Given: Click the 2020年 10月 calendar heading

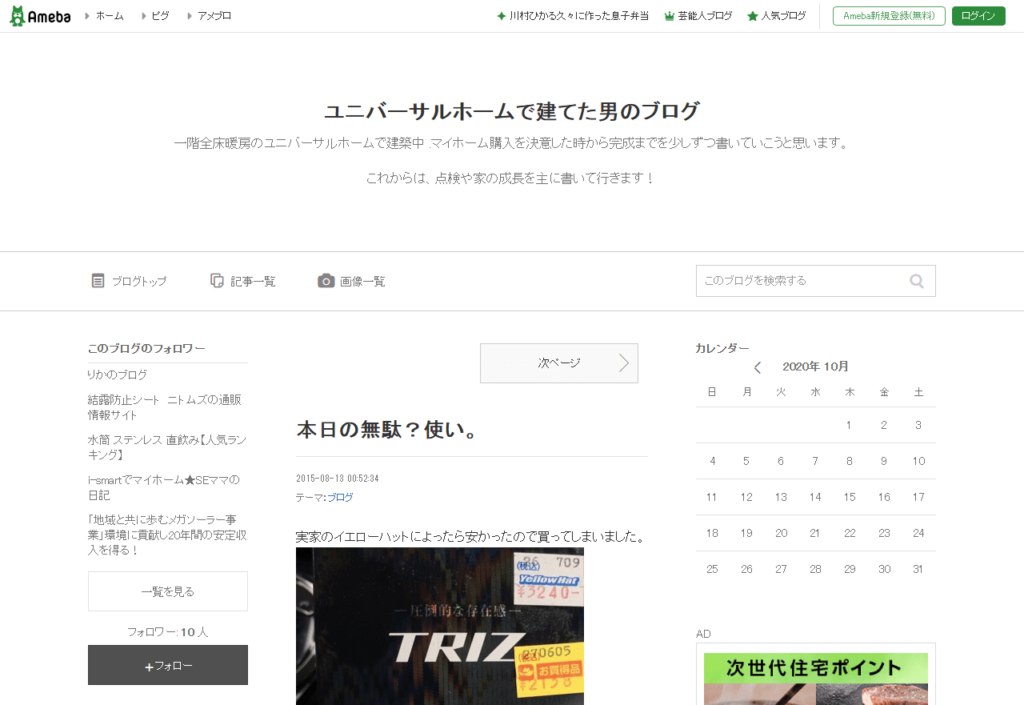Looking at the screenshot, I should (x=816, y=367).
